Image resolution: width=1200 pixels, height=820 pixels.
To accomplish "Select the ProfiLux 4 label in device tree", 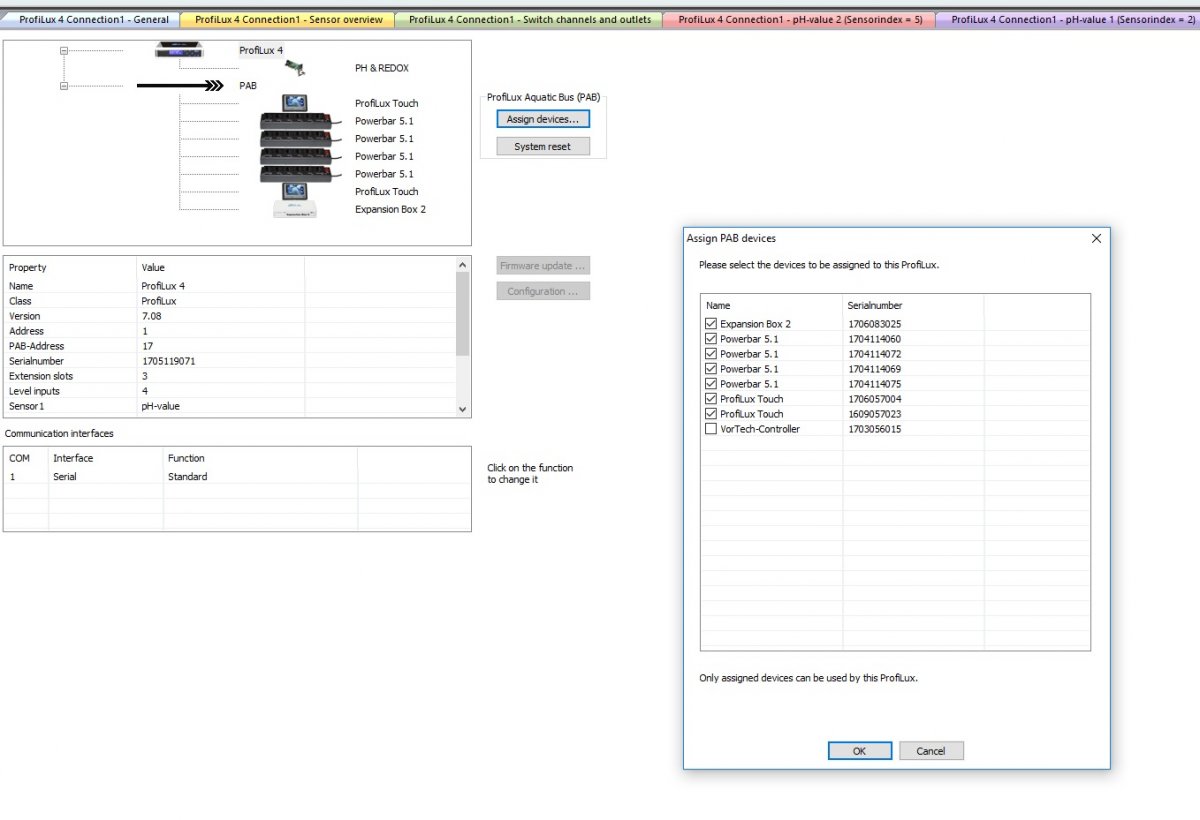I will click(x=261, y=50).
